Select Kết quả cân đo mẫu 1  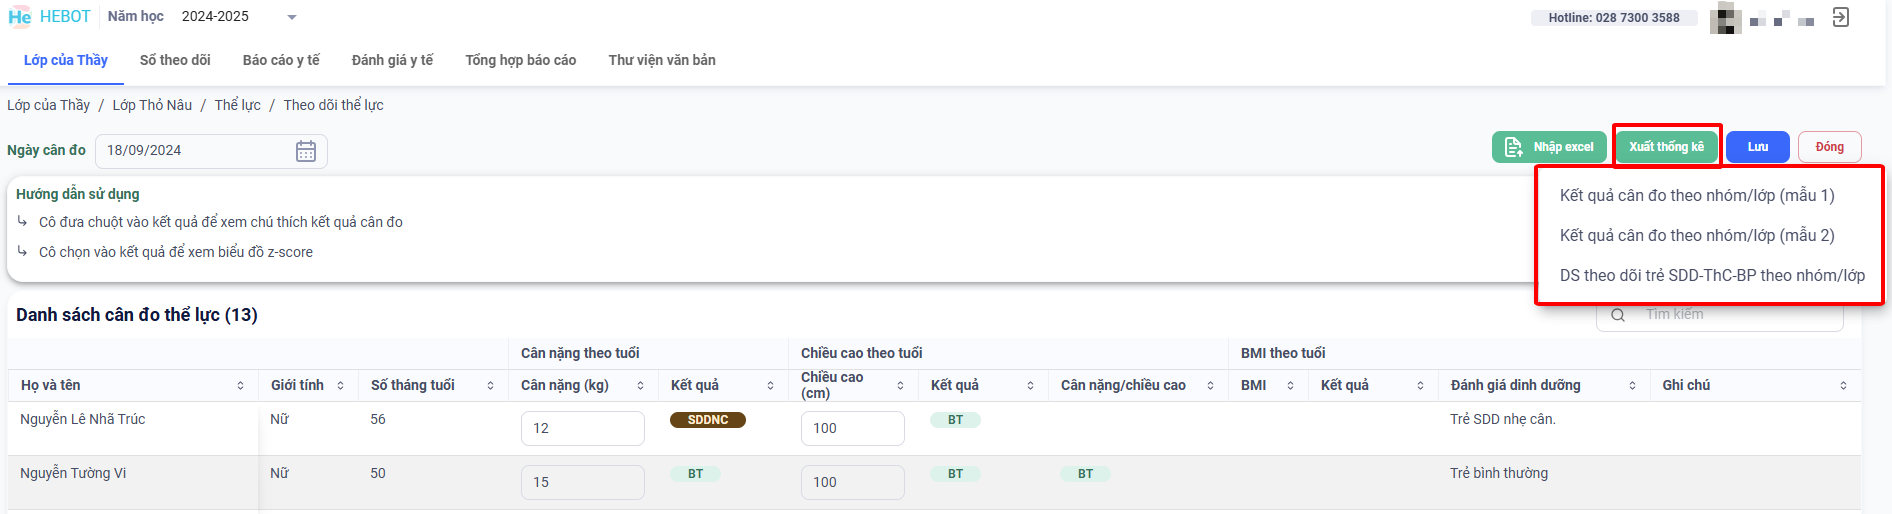1697,196
